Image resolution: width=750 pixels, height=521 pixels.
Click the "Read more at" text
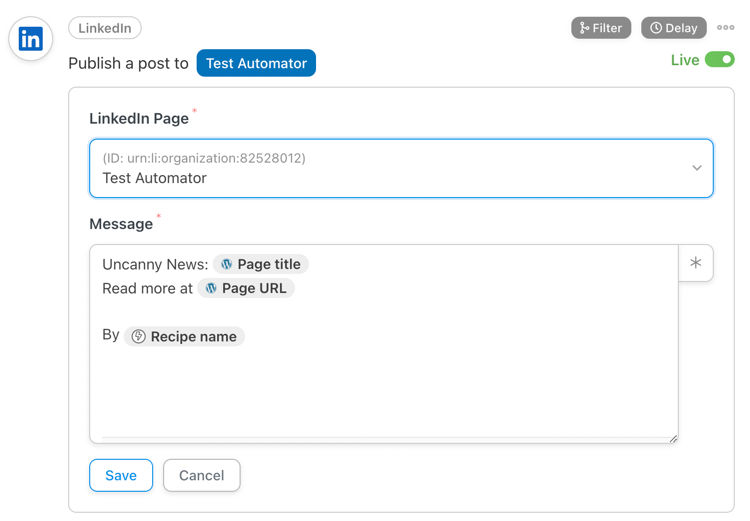click(x=147, y=288)
